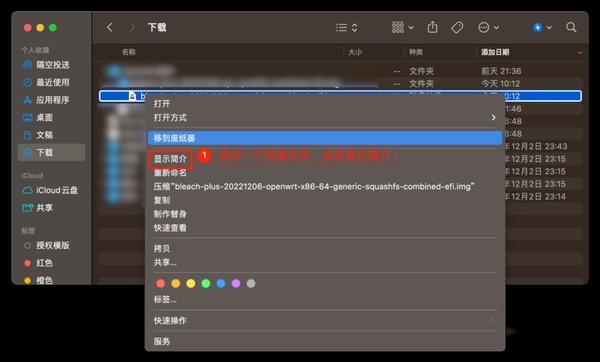Screen dimensions: 600x362
Task: Open the more actions ellipsis menu
Action: point(488,28)
